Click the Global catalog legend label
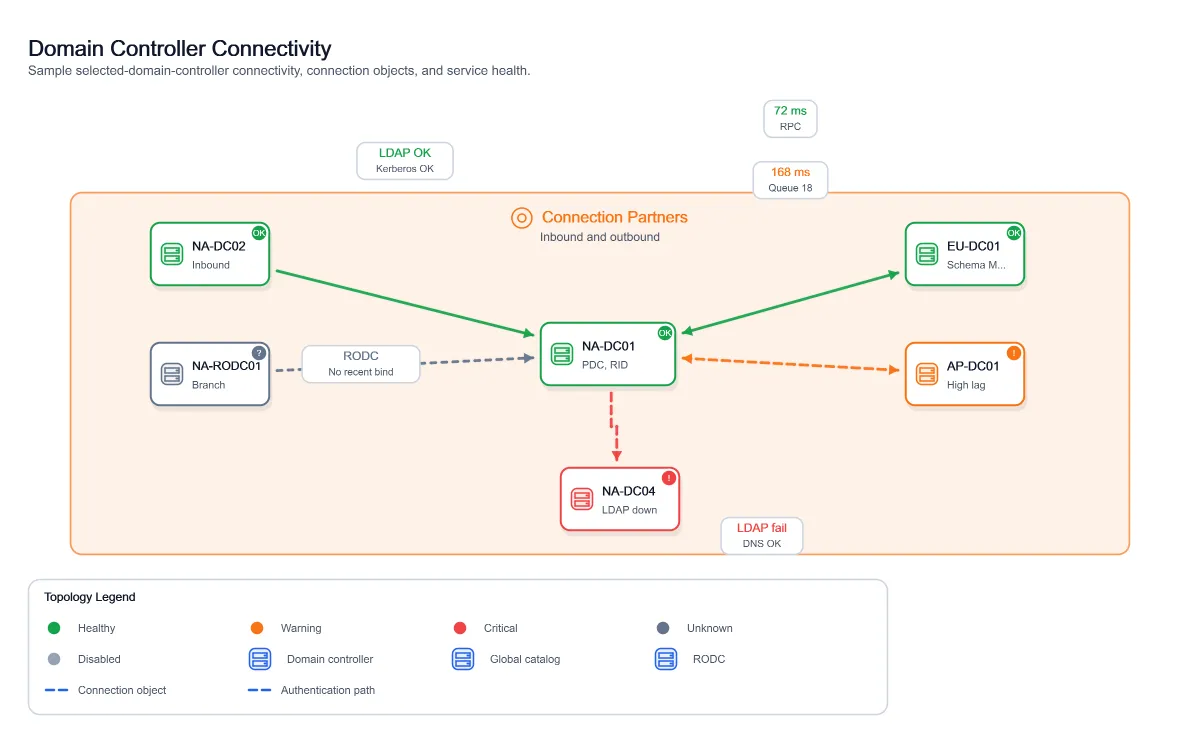 coord(525,659)
